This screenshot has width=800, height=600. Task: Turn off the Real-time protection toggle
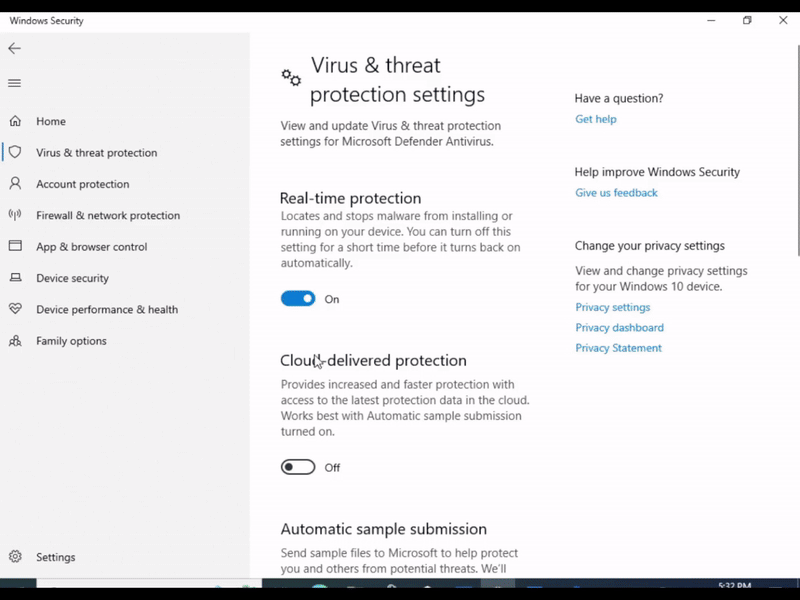click(298, 299)
